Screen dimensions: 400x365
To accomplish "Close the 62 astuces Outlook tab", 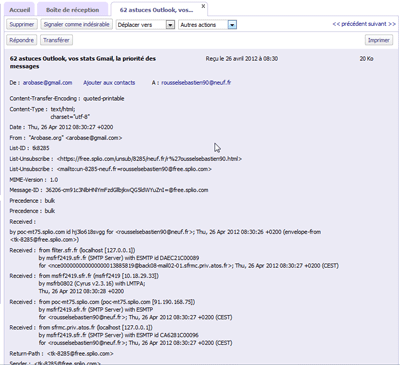I will 203,6.
